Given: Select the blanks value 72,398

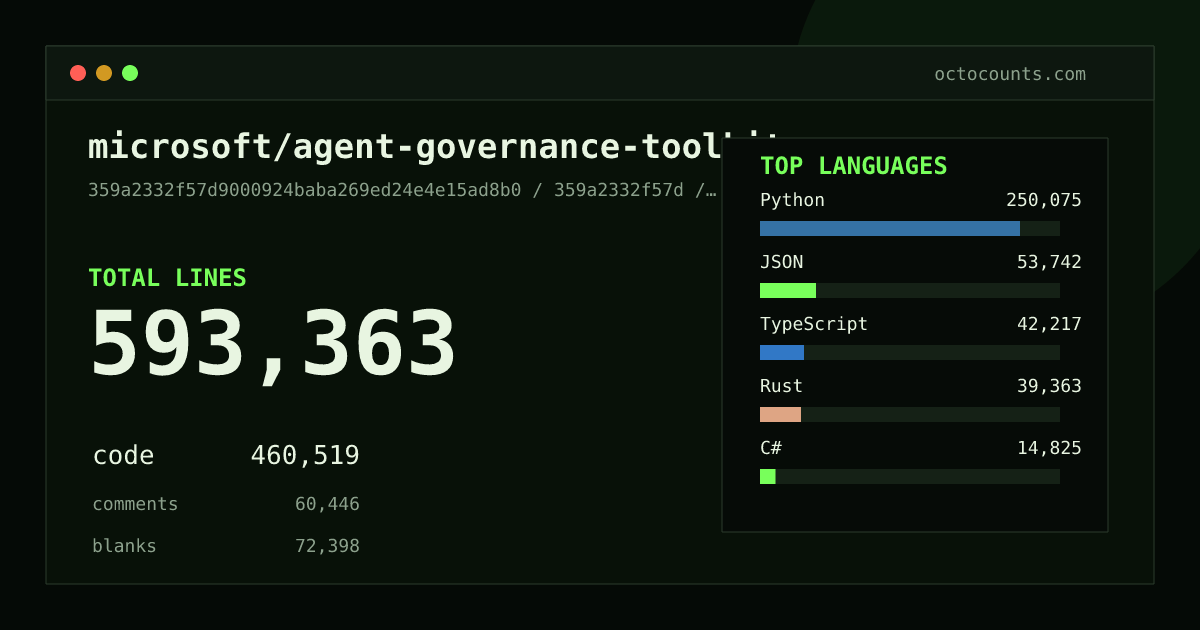Looking at the screenshot, I should [x=327, y=546].
